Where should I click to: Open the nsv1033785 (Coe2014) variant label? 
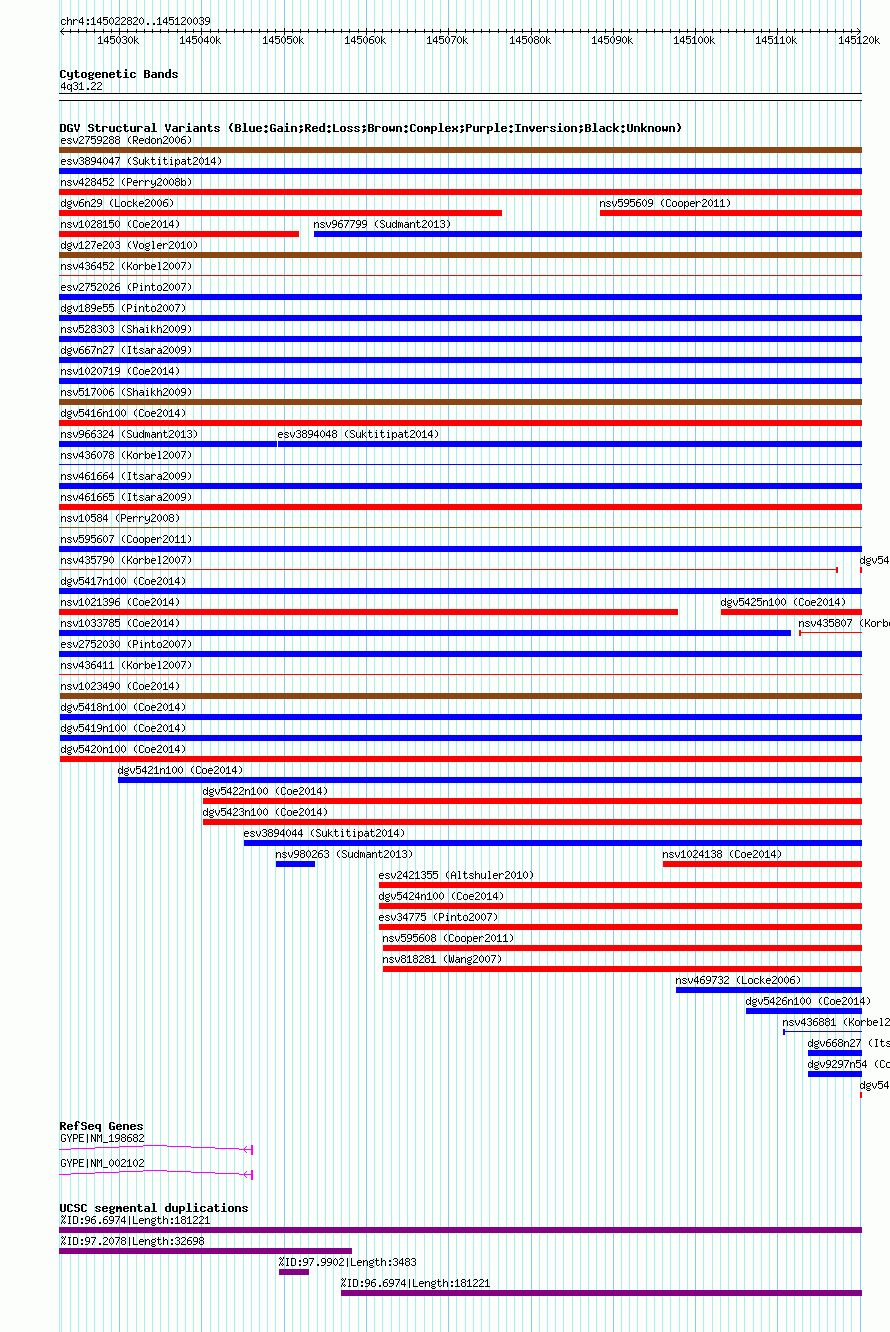120,623
